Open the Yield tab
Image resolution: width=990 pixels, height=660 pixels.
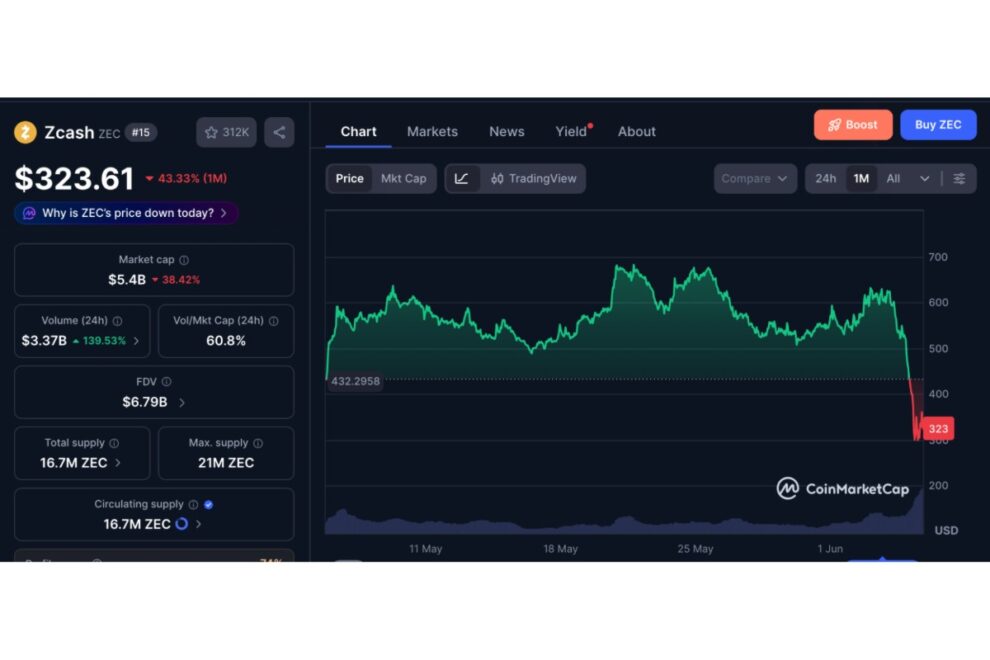[x=572, y=131]
